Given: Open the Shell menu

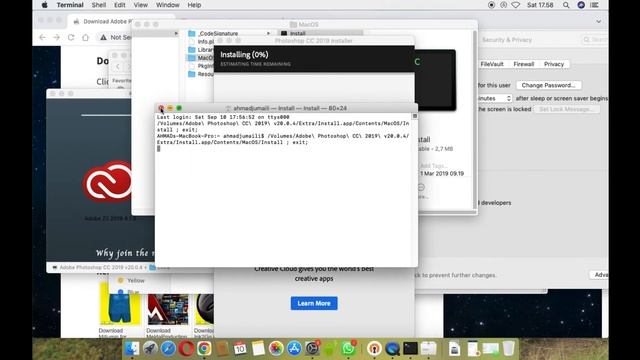Looking at the screenshot, I should [99, 5].
